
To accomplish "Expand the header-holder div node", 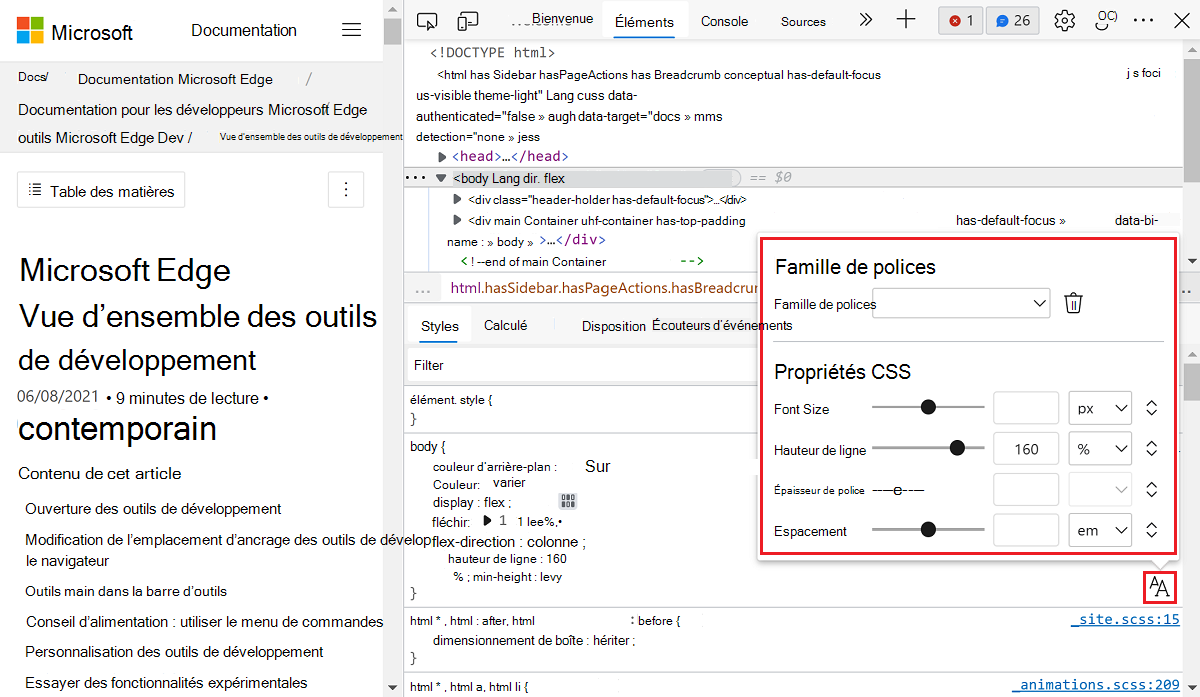I will [x=459, y=199].
